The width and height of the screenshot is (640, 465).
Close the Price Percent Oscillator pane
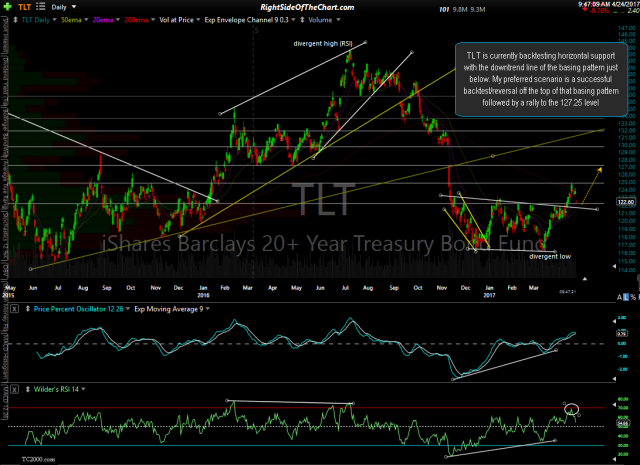14,309
